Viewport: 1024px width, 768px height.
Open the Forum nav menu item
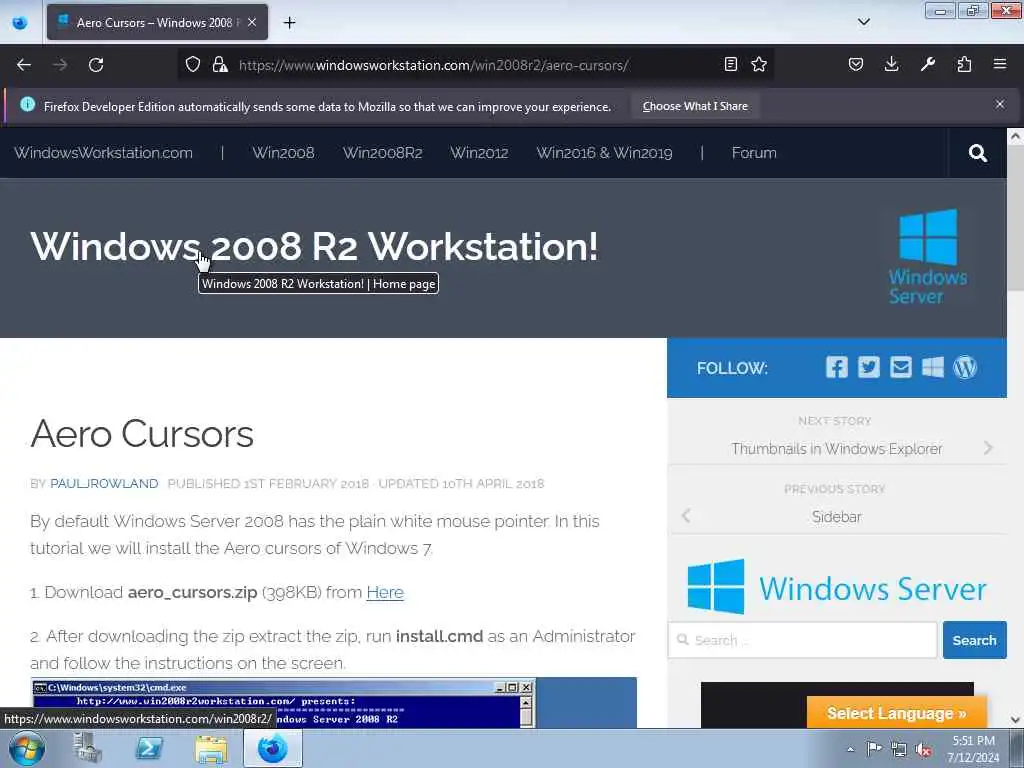coord(754,153)
